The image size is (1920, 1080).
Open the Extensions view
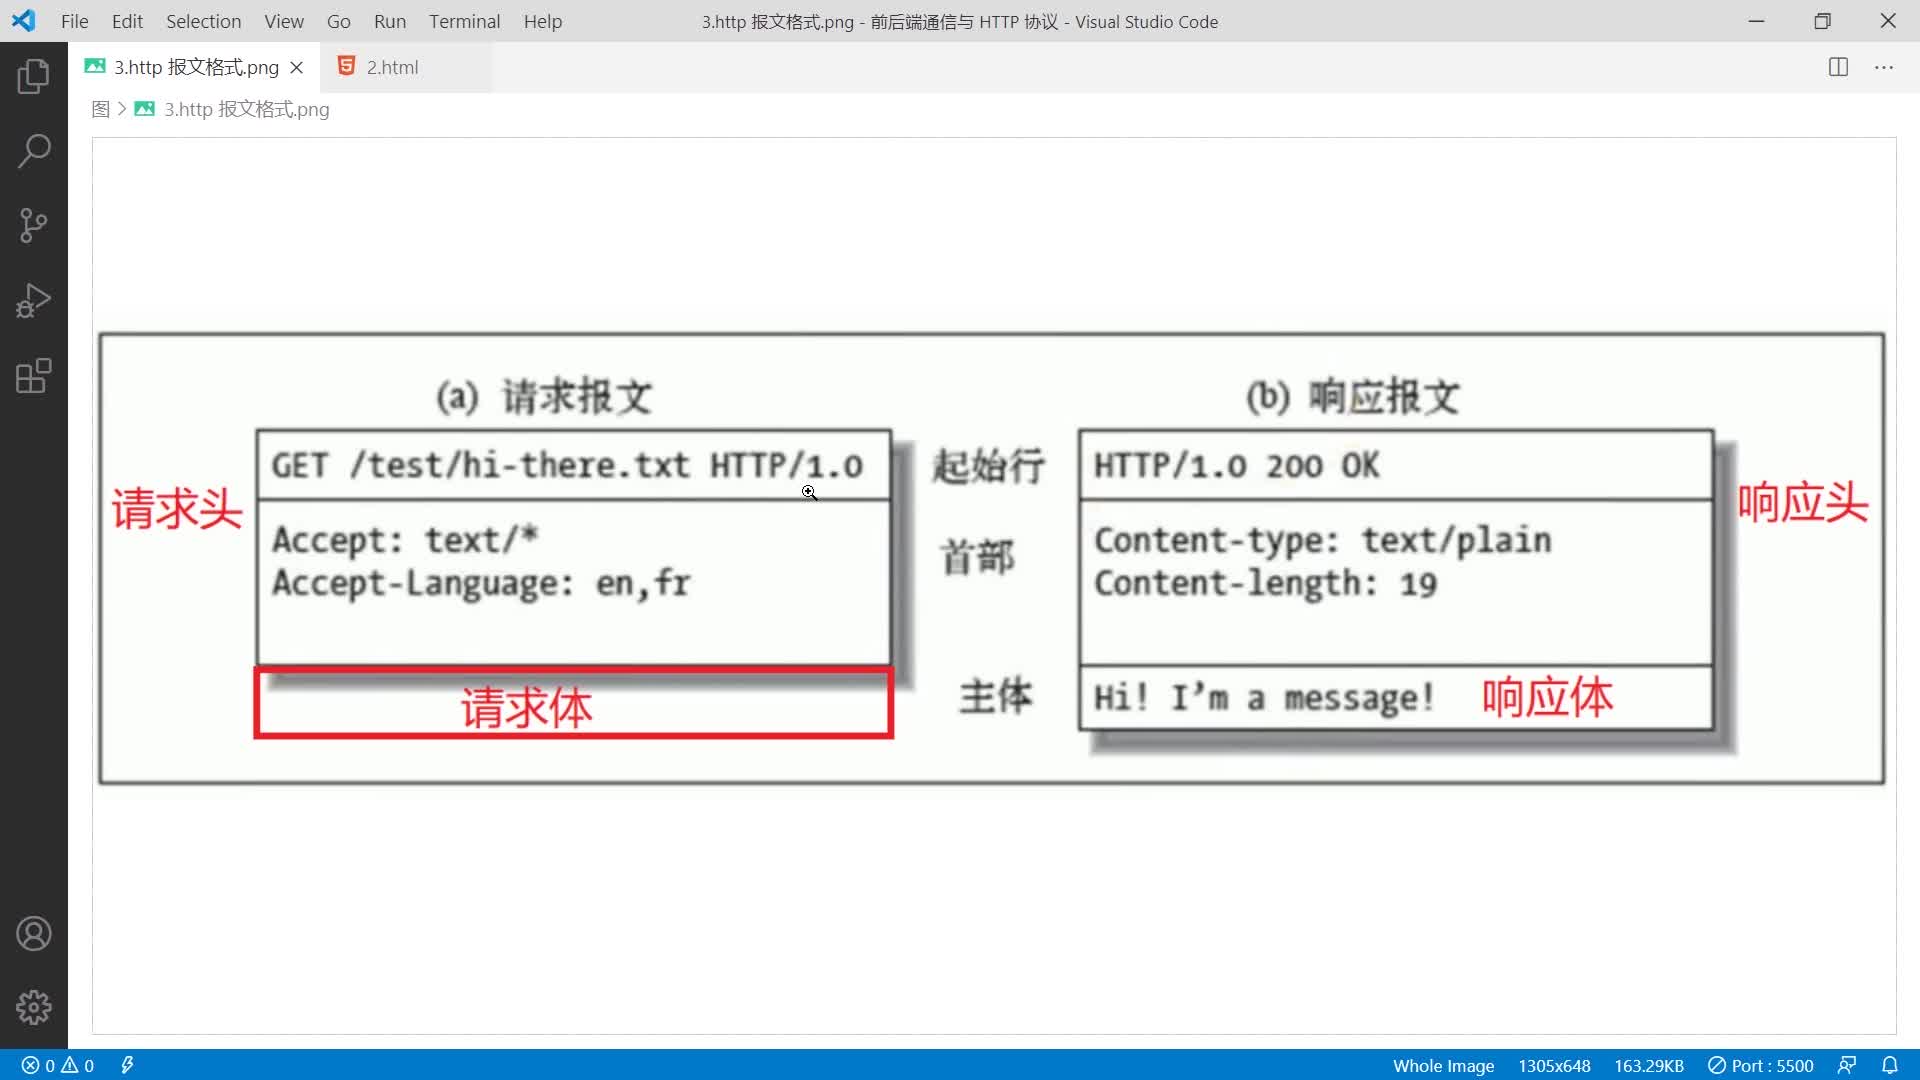(x=33, y=376)
